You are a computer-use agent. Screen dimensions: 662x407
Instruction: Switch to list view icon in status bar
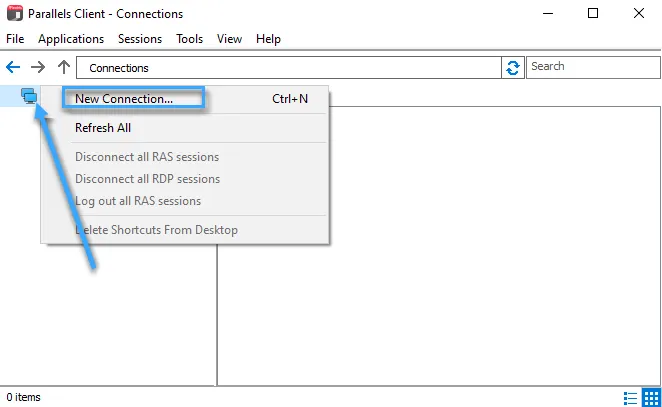click(x=630, y=398)
